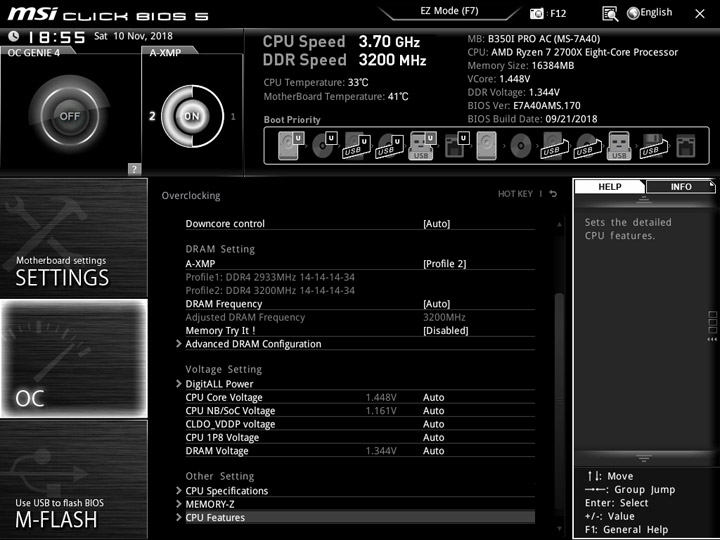
Task: Open the M-FLASH BIOS flashing section
Action: 73,479
